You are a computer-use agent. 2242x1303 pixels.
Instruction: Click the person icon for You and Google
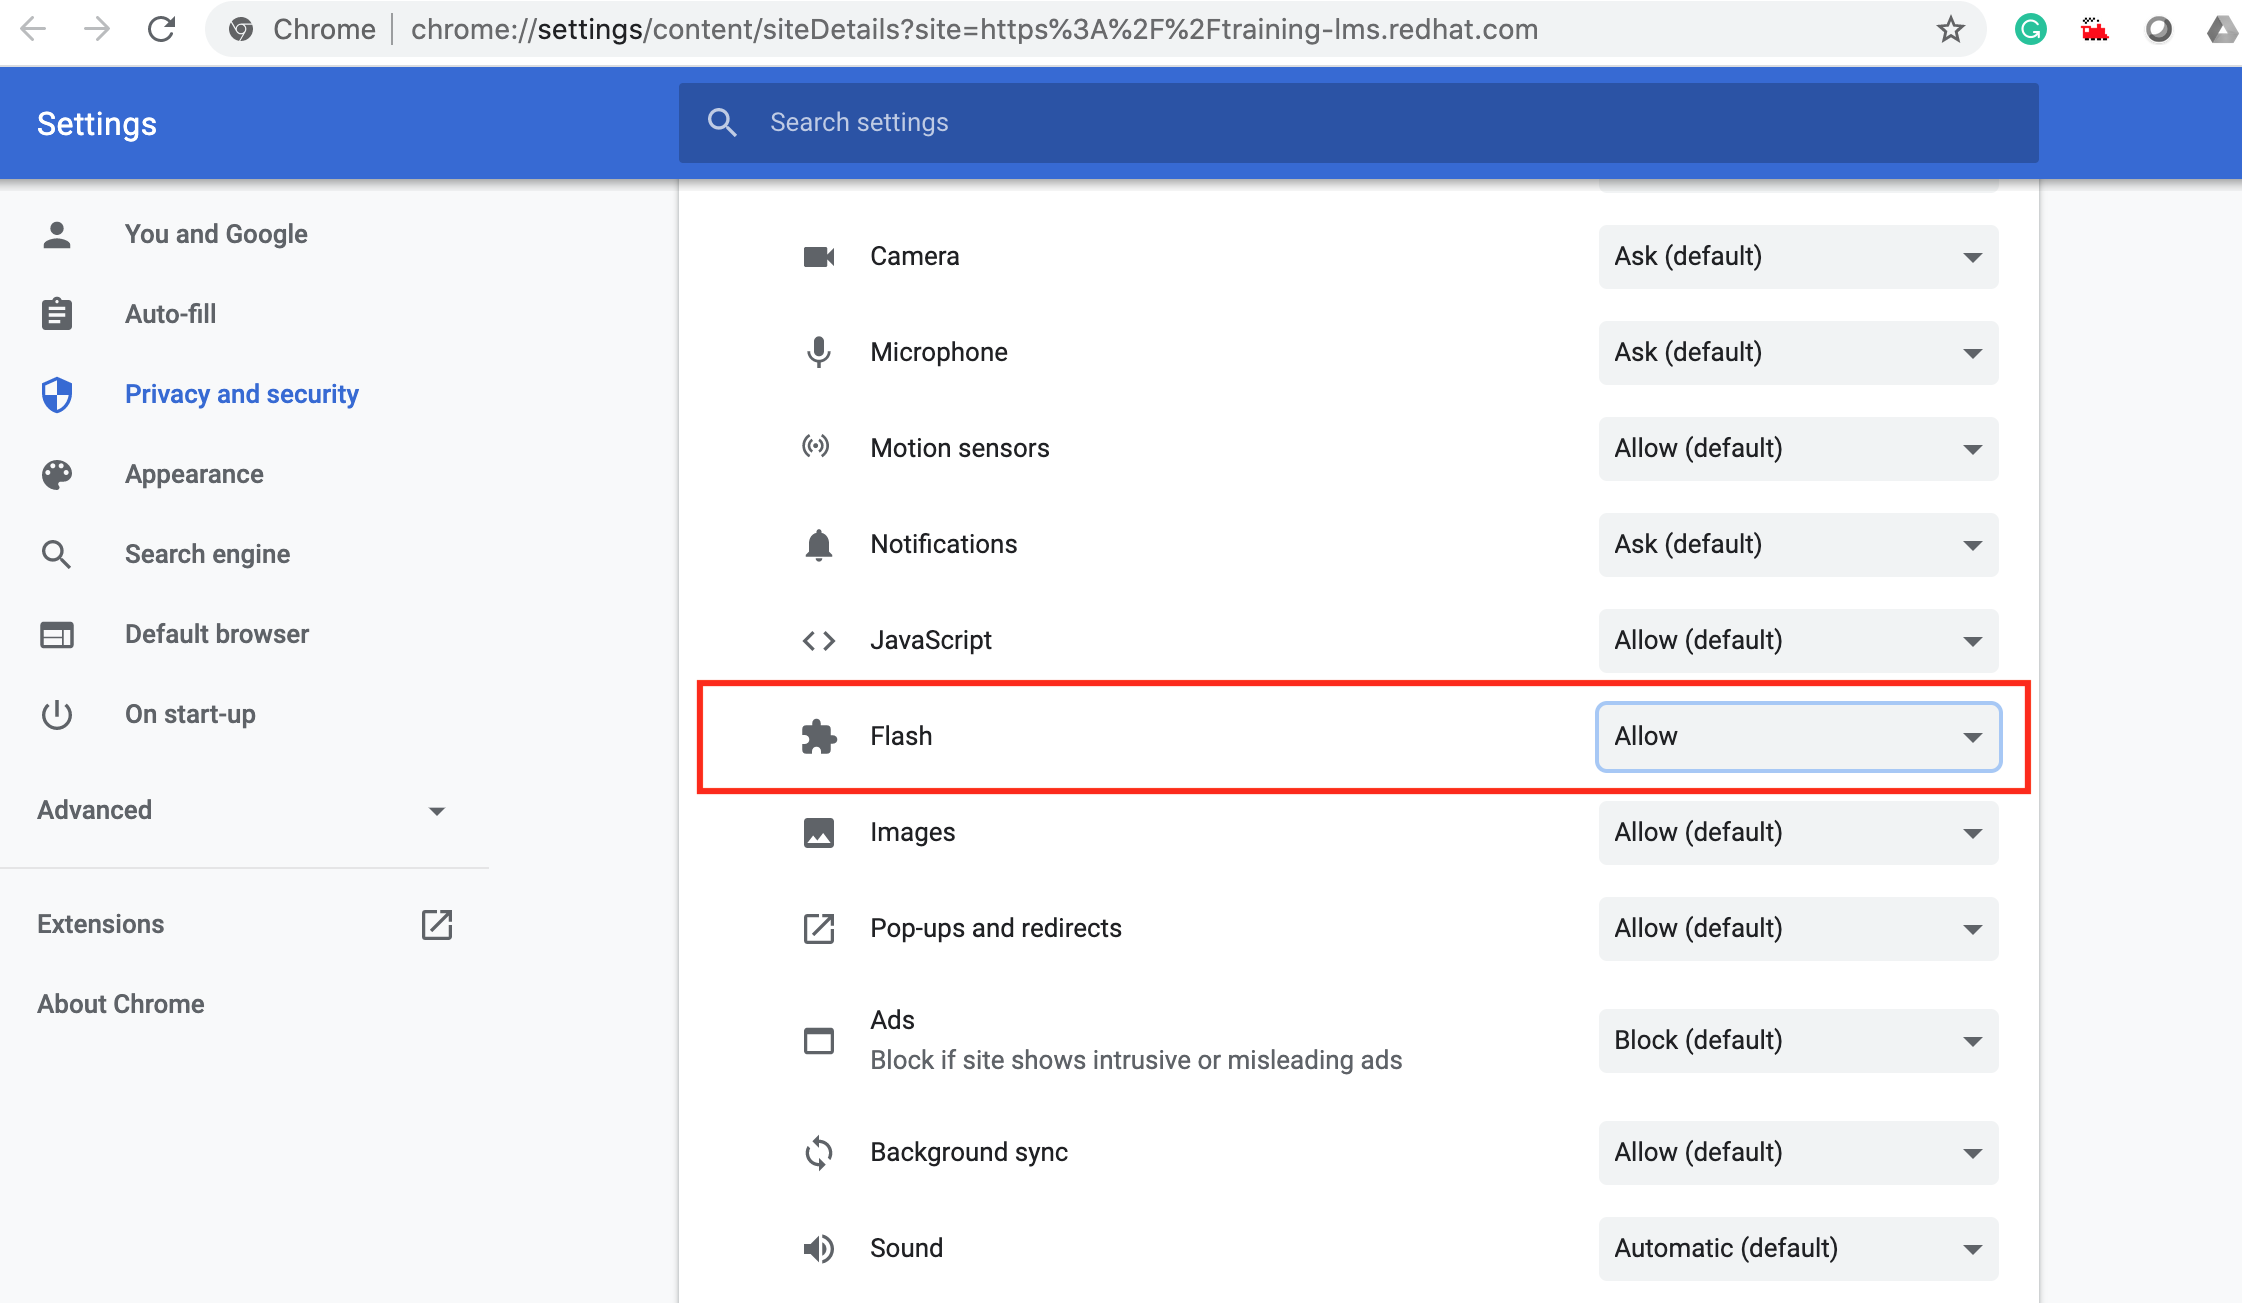pos(57,234)
